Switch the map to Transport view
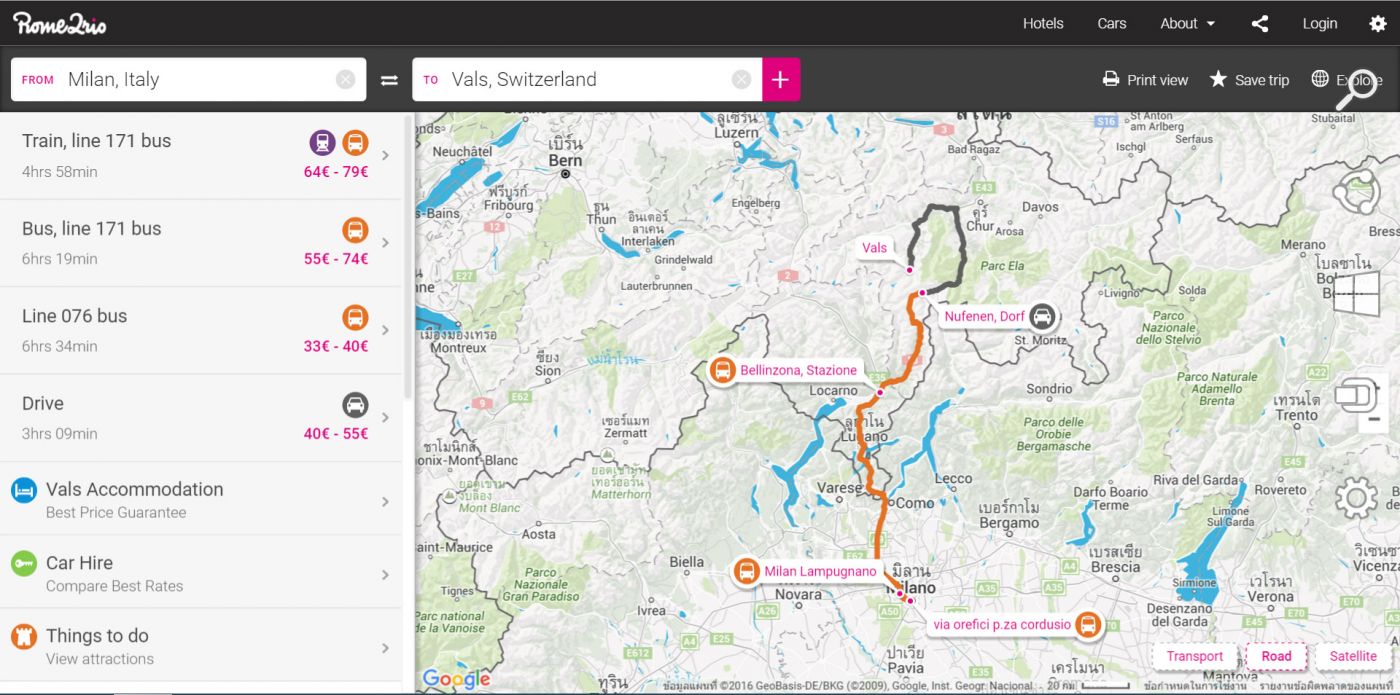The height and width of the screenshot is (695, 1400). point(1194,656)
